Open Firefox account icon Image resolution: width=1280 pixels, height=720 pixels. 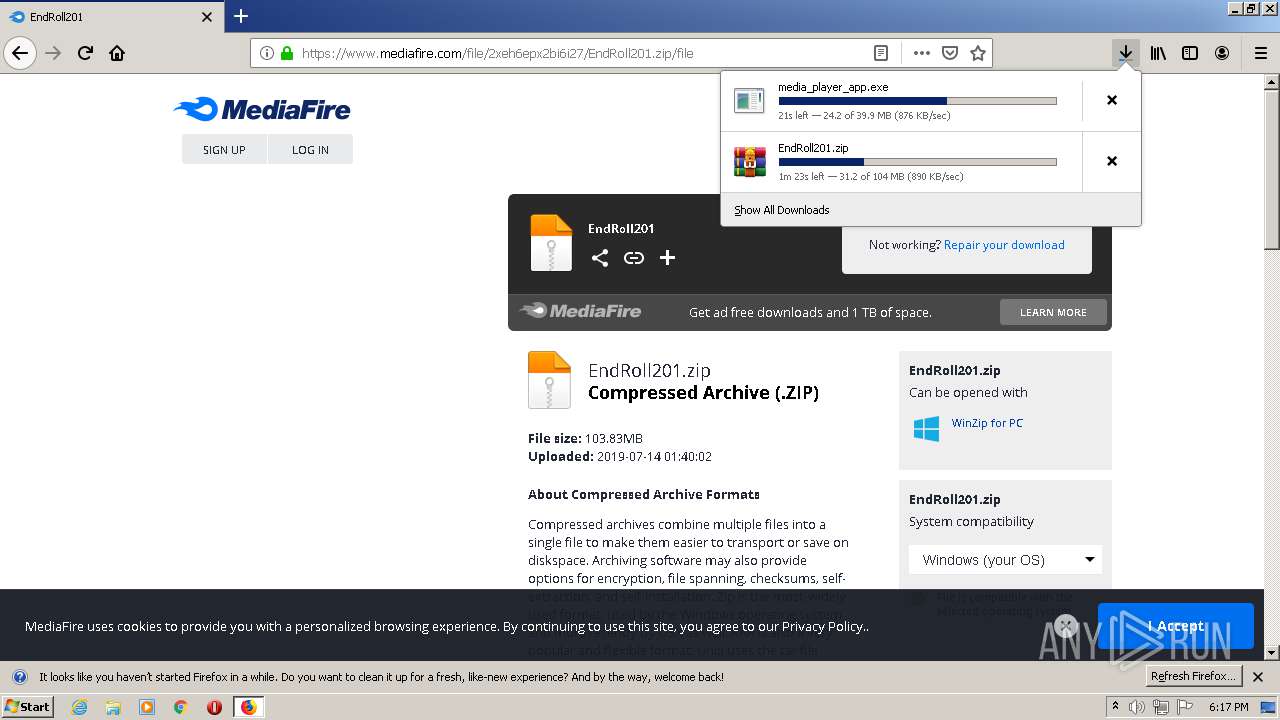pyautogui.click(x=1222, y=53)
